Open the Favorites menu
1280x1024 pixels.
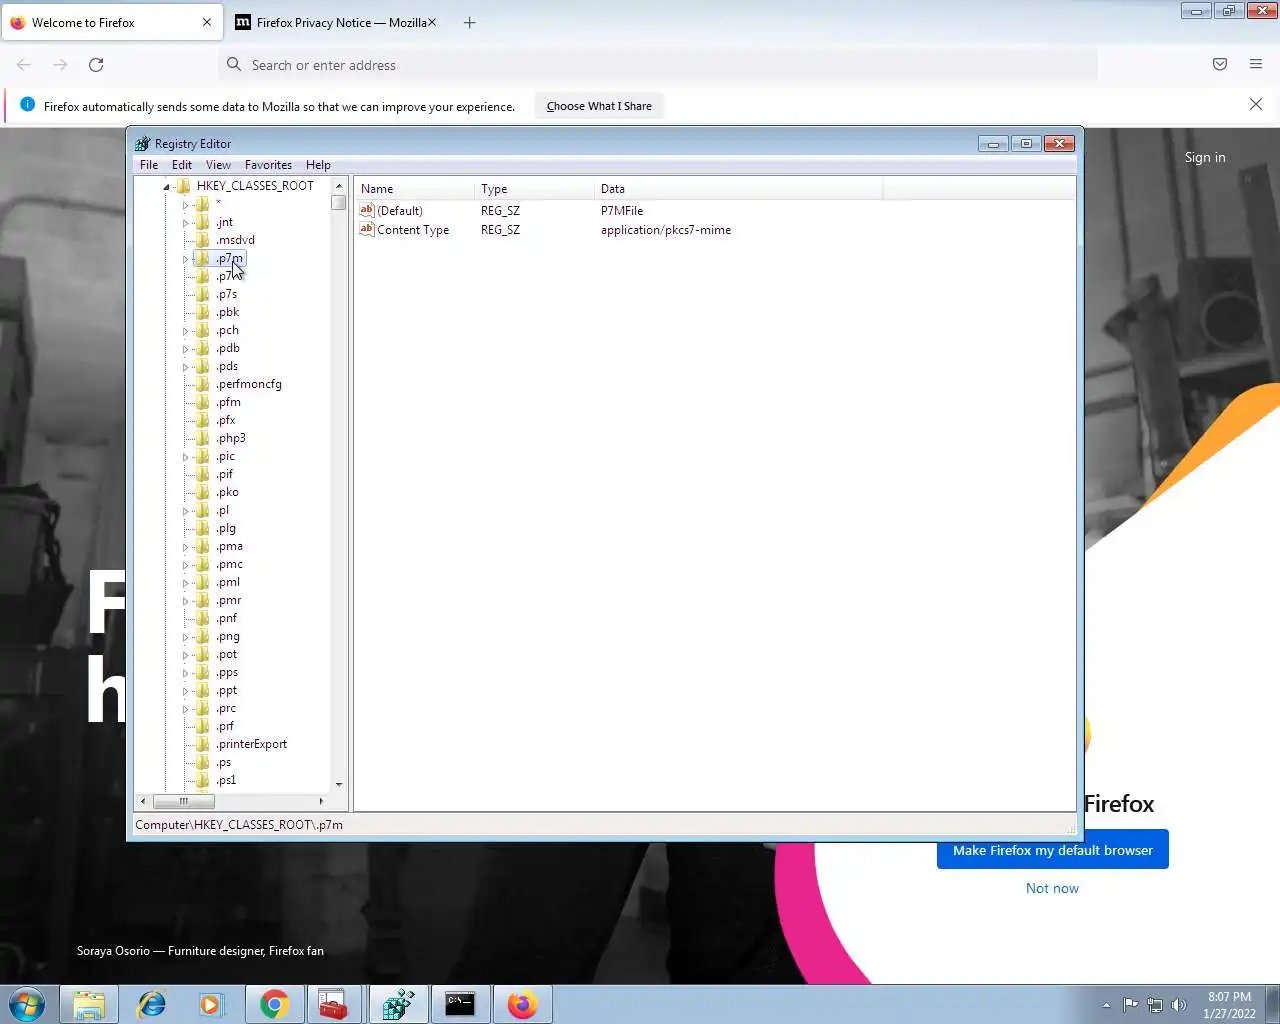pos(268,165)
